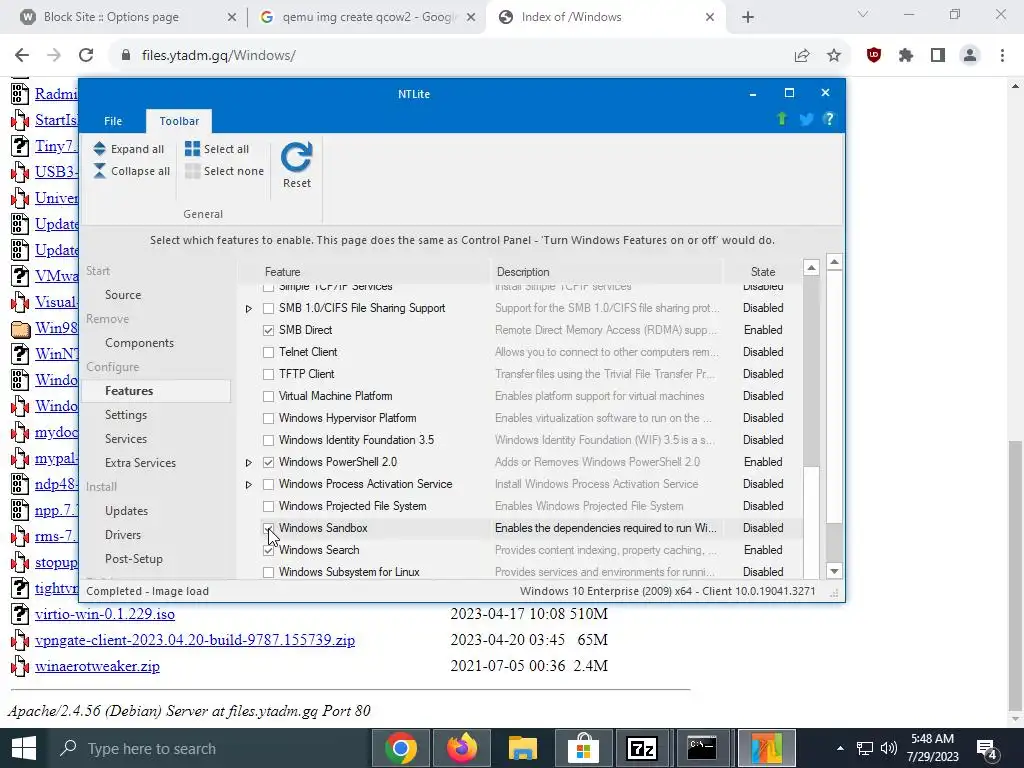This screenshot has width=1024, height=768.
Task: Open the Chrome three-dot menu
Action: pyautogui.click(x=1002, y=56)
